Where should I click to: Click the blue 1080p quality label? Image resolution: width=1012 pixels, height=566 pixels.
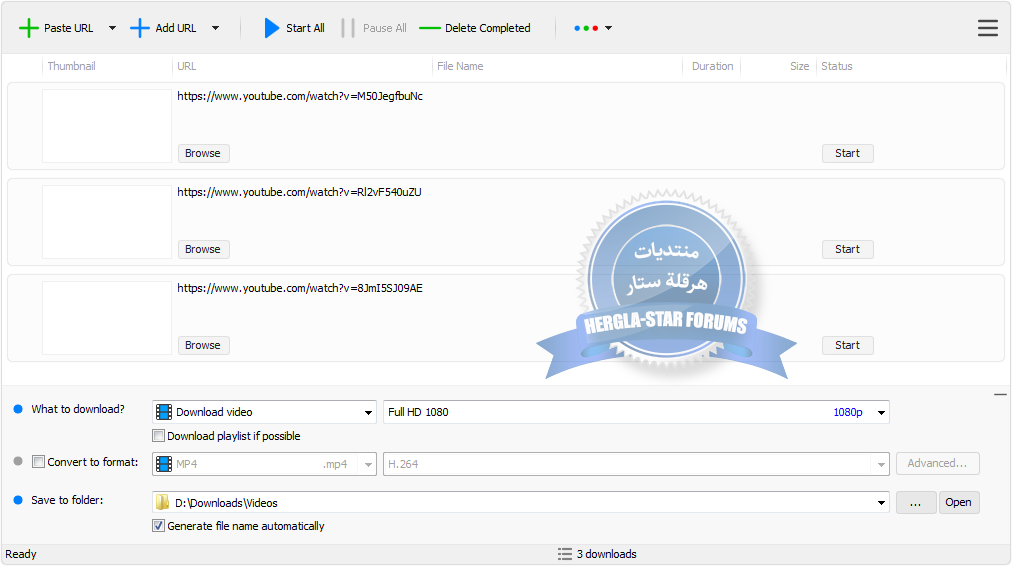pos(847,412)
